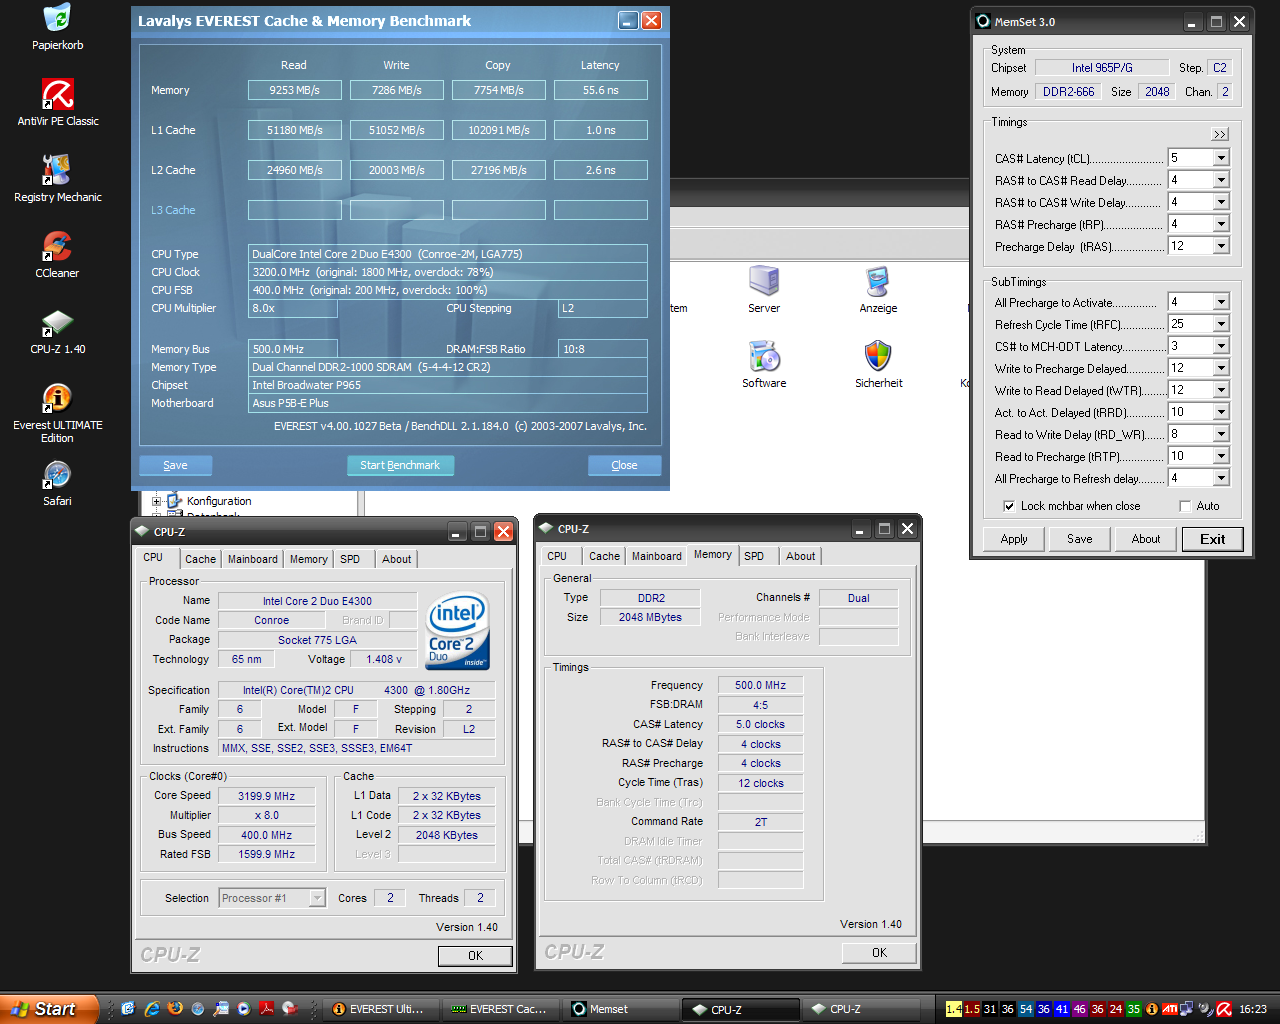This screenshot has height=1024, width=1280.
Task: Expand the Konfiguration tree node
Action: tap(156, 501)
